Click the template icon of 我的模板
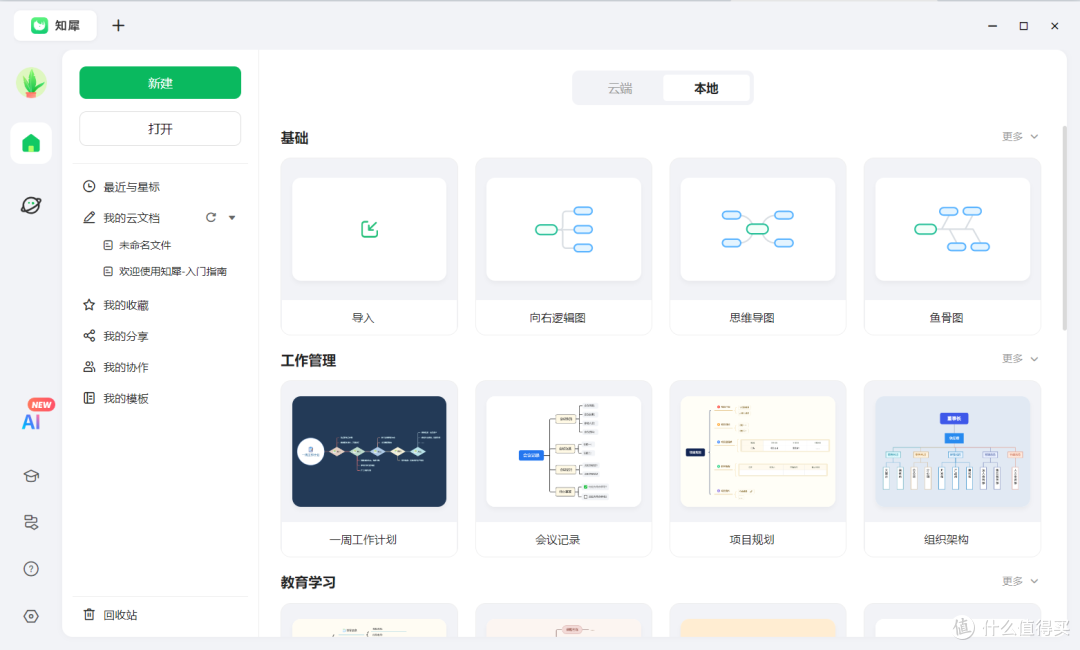The height and width of the screenshot is (650, 1080). point(89,398)
